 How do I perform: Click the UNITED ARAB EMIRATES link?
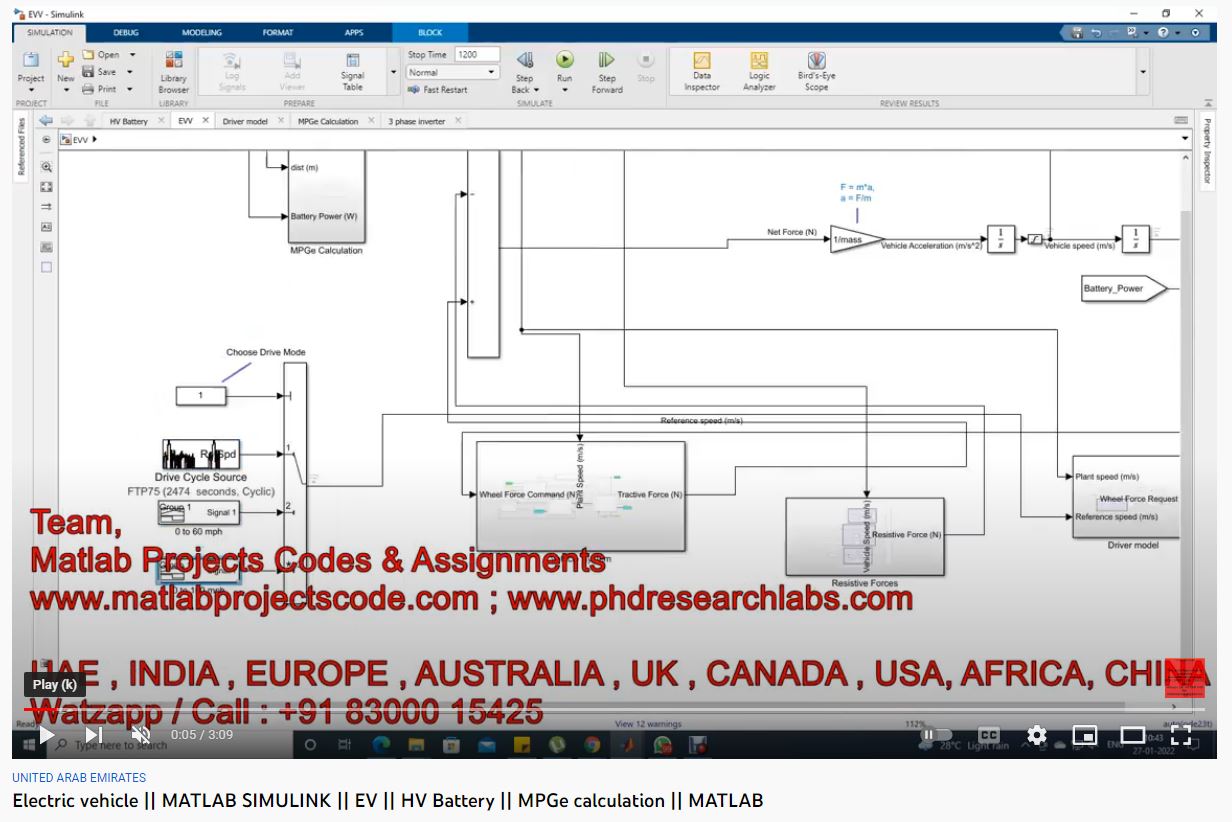(79, 778)
